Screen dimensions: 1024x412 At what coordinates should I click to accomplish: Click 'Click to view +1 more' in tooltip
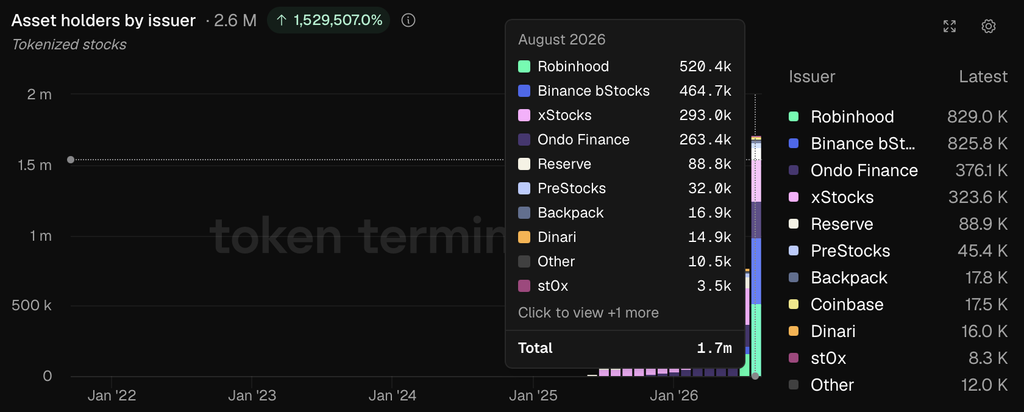(588, 313)
